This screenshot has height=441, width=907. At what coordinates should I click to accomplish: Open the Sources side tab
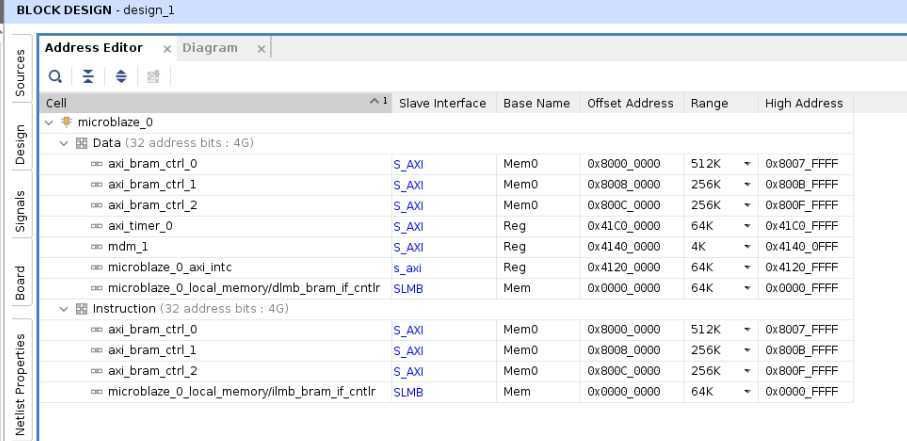click(x=20, y=72)
